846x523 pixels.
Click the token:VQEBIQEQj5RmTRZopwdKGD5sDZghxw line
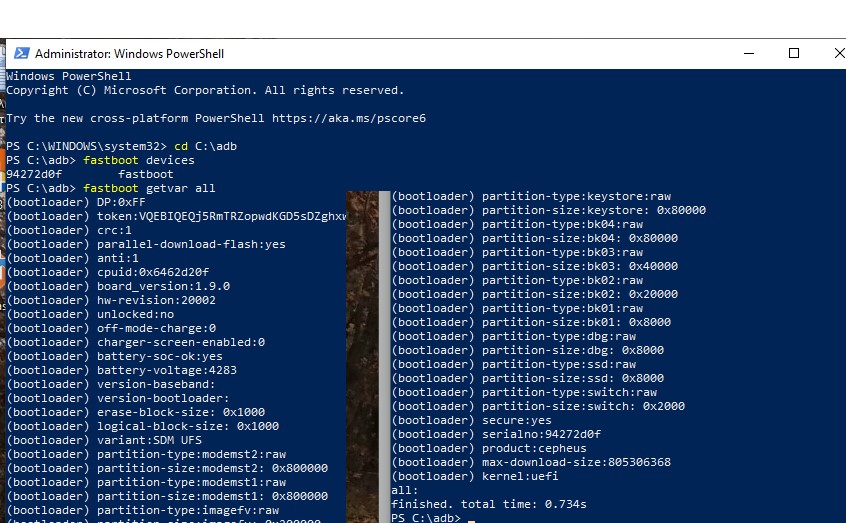176,216
